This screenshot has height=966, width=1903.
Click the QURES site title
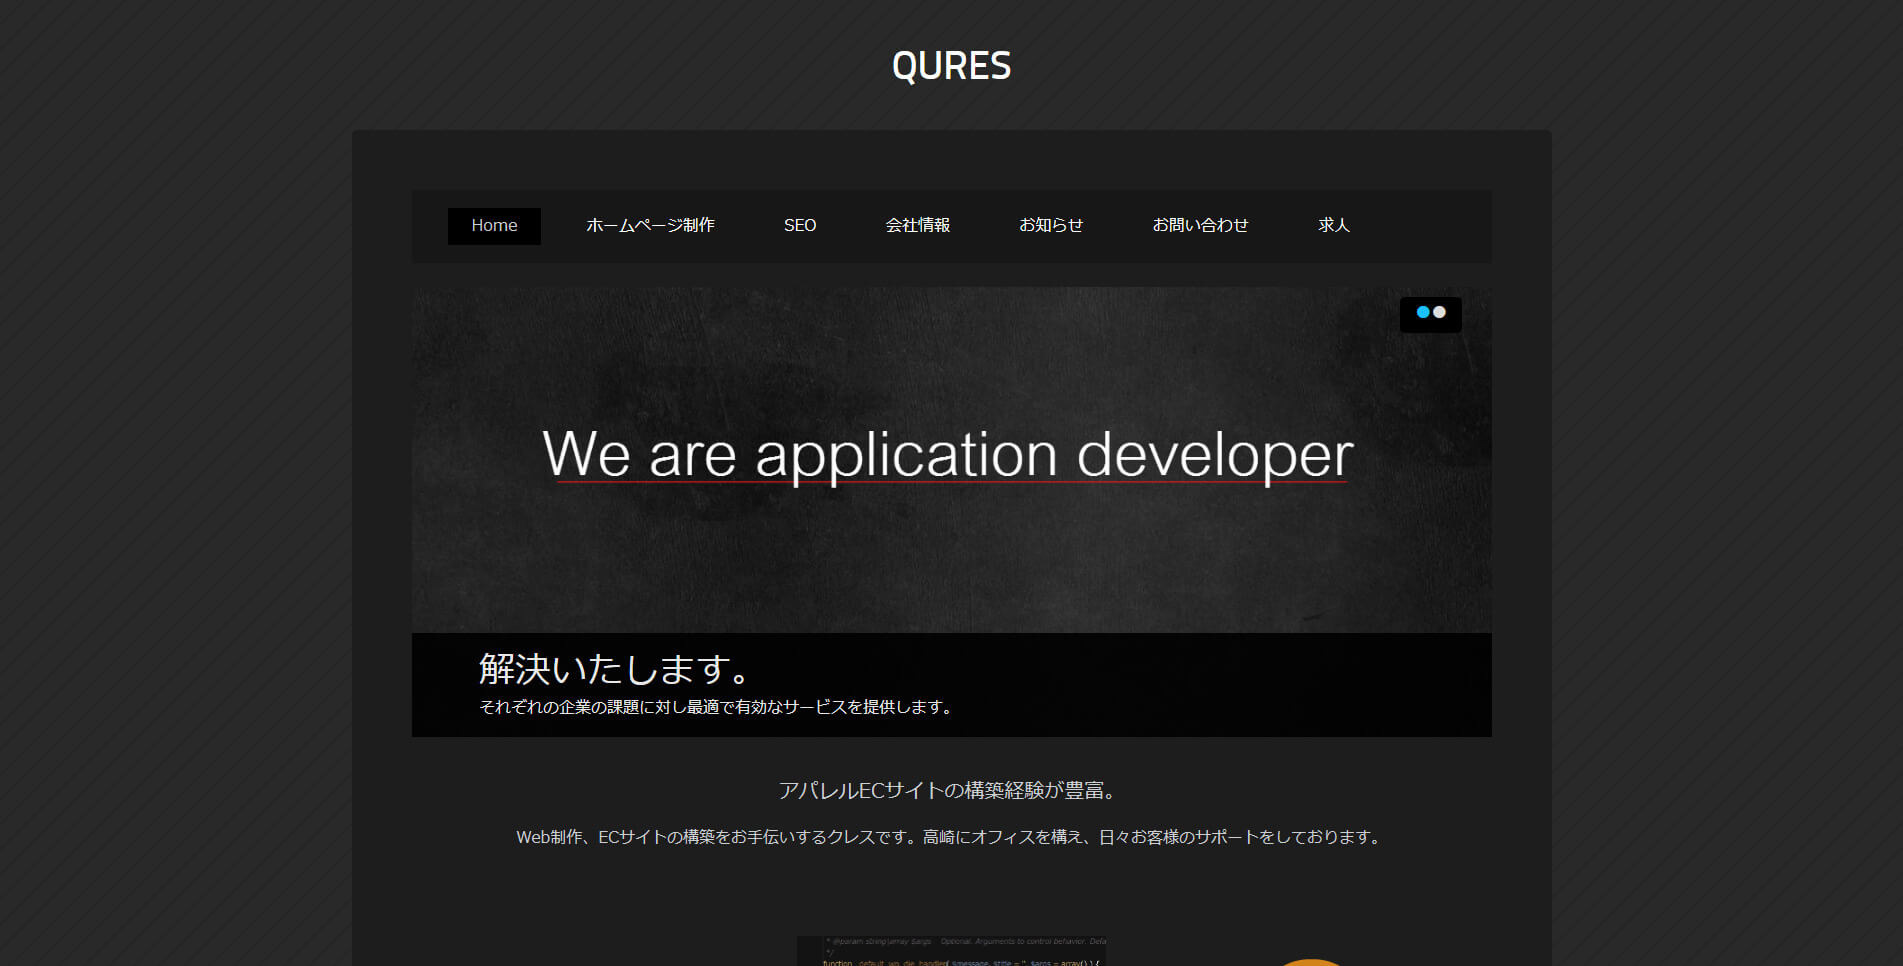[x=951, y=66]
